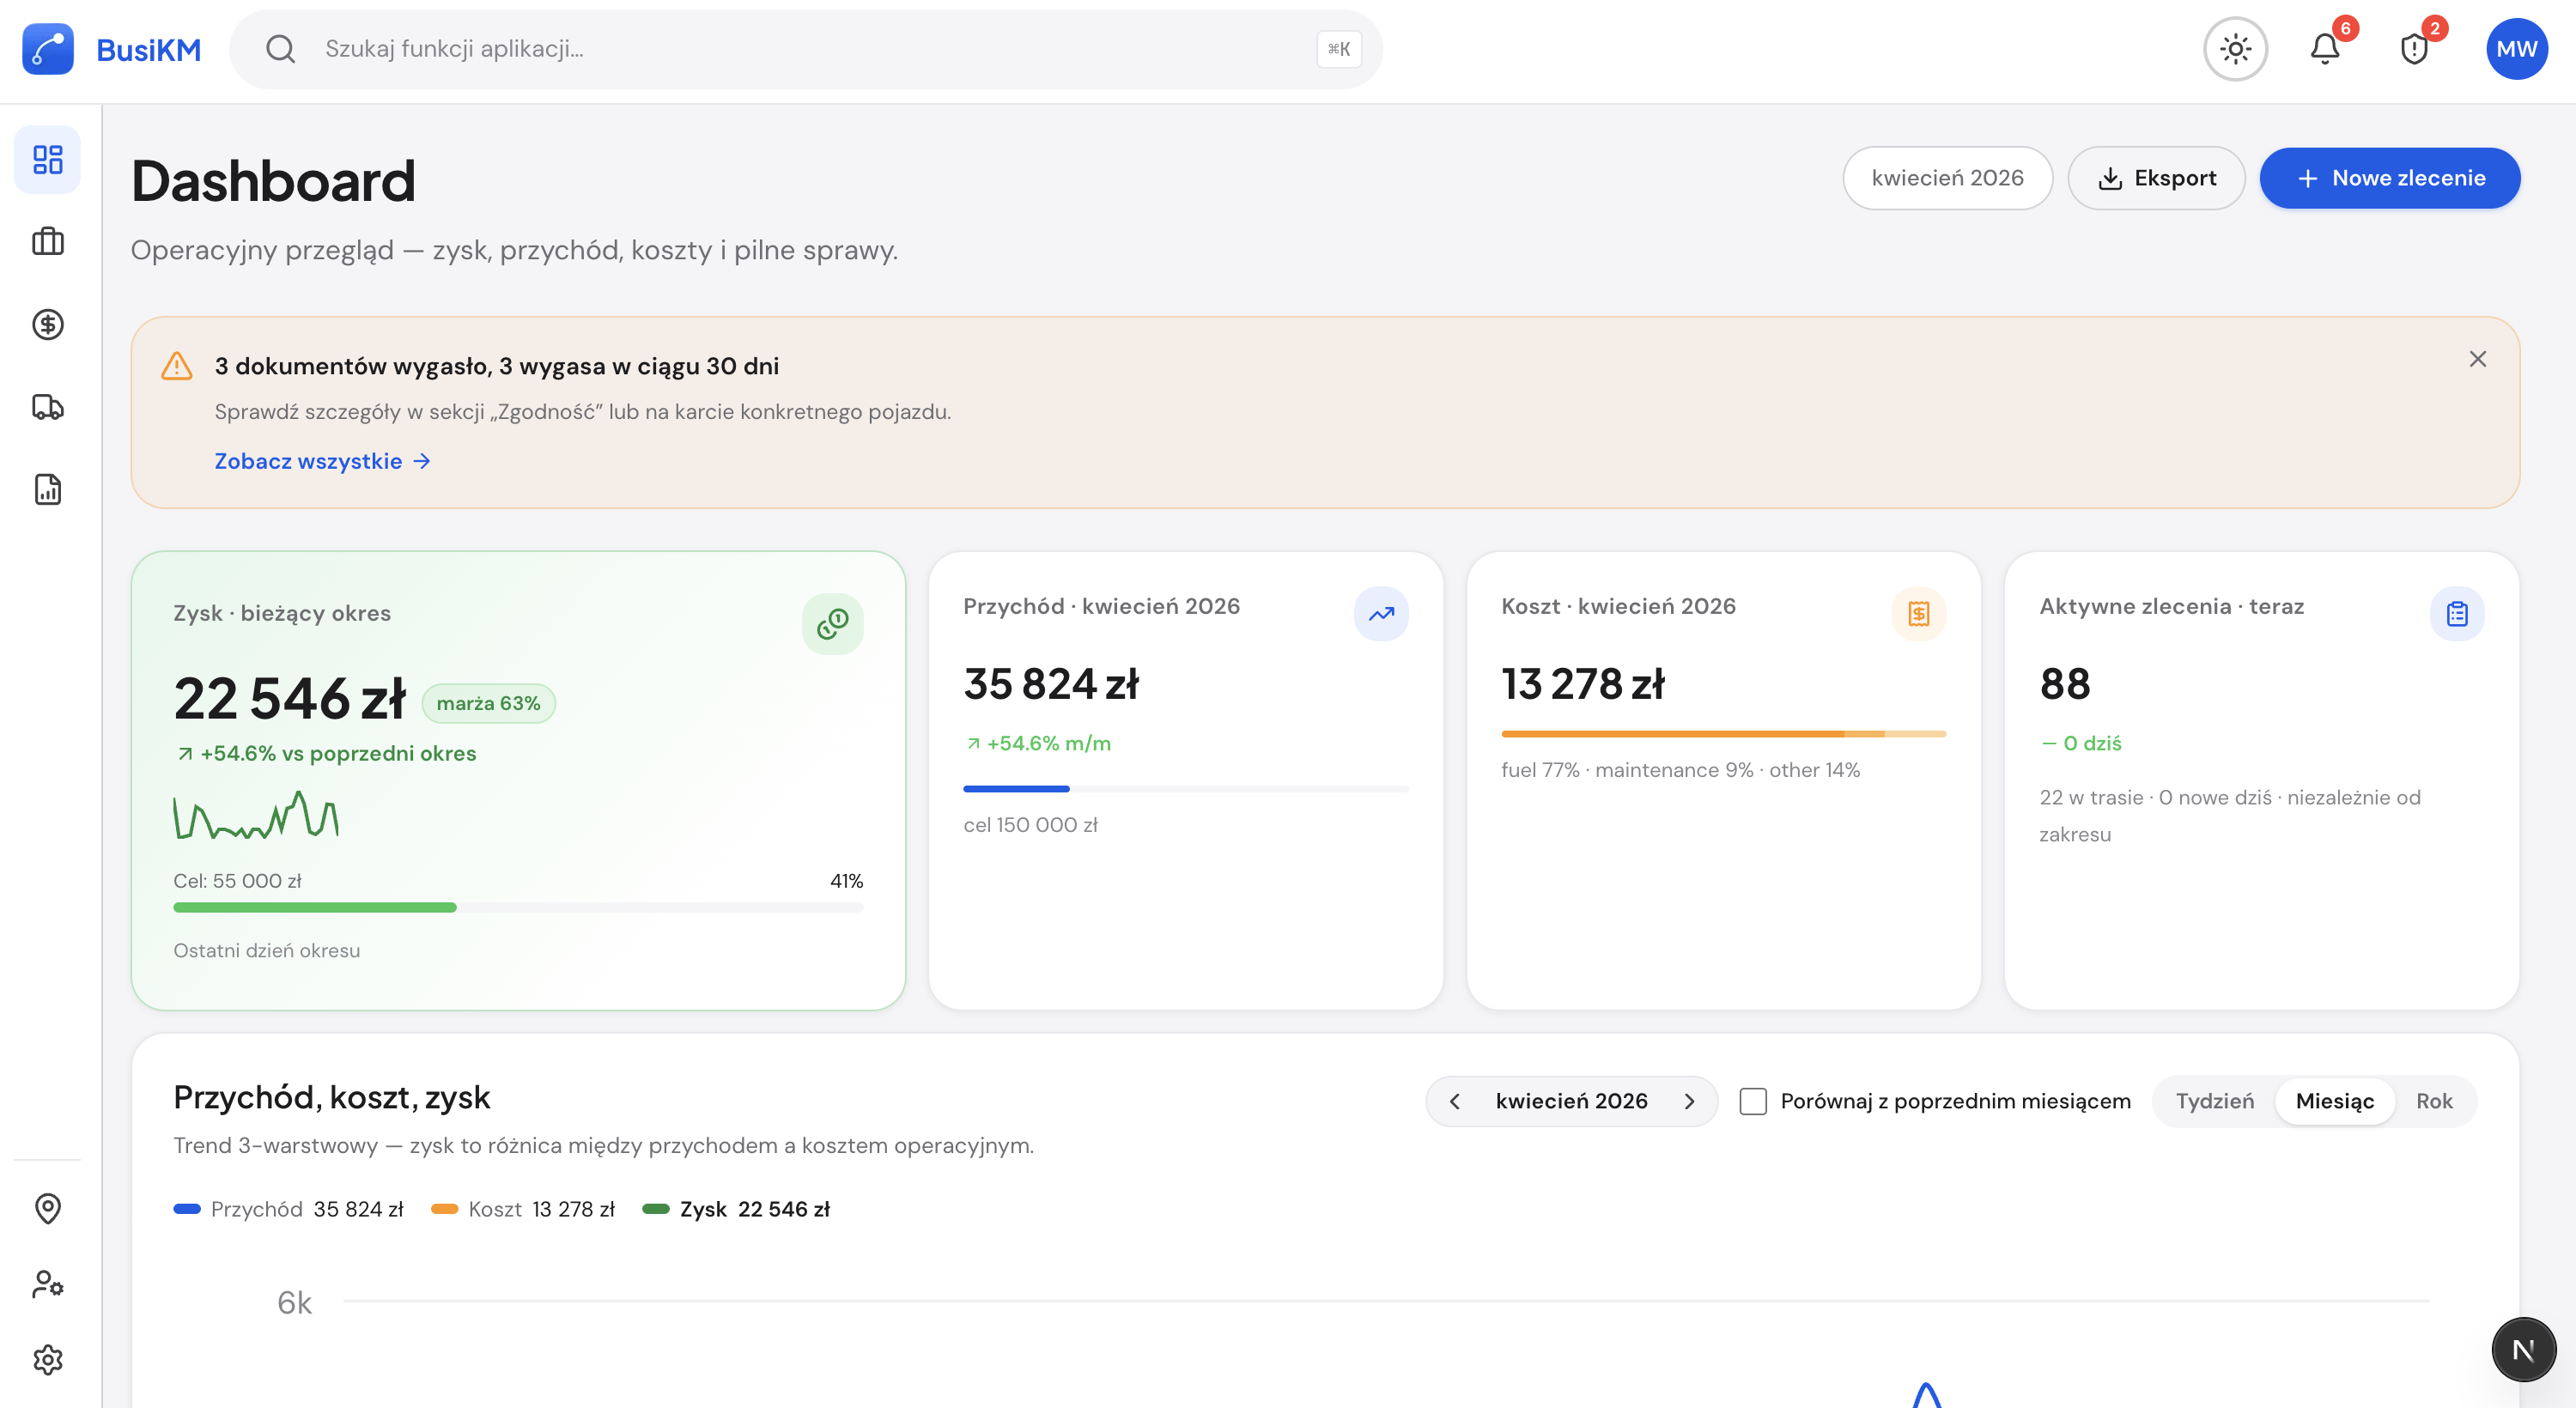Screen dimensions: 2576x1408
Task: Click the Aktywne zlecenia clipboard icon
Action: (x=2457, y=614)
